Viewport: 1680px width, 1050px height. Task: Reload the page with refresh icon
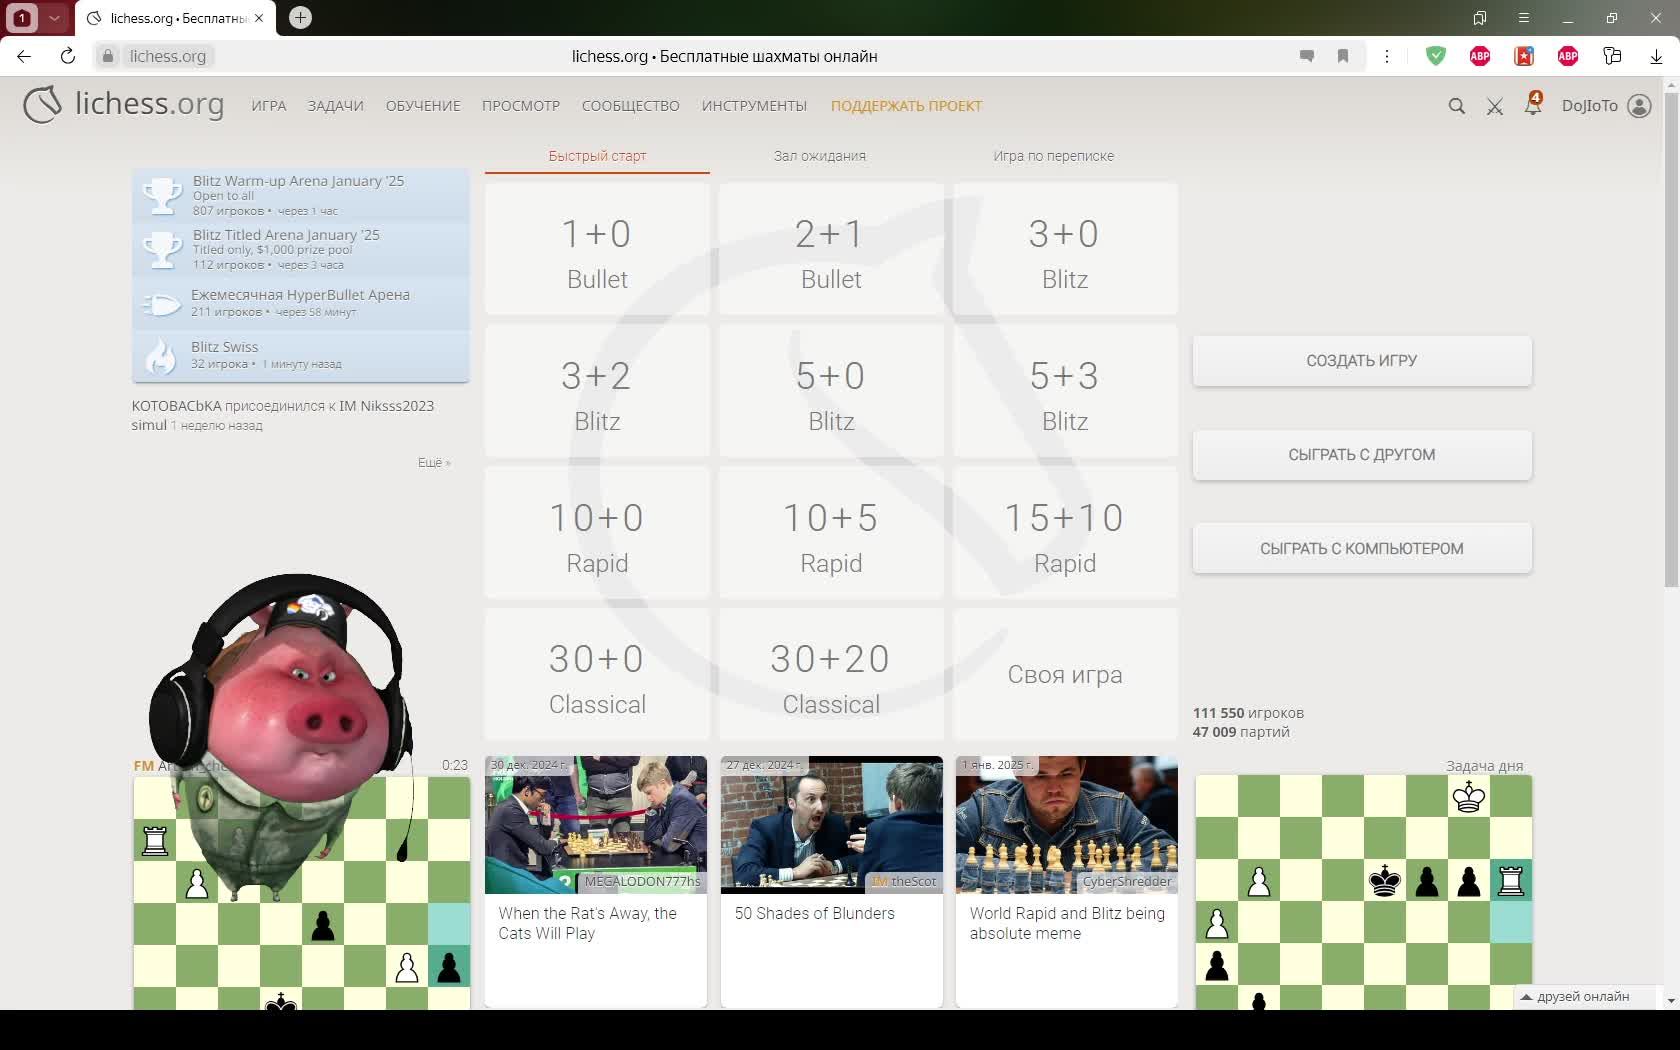[x=68, y=56]
